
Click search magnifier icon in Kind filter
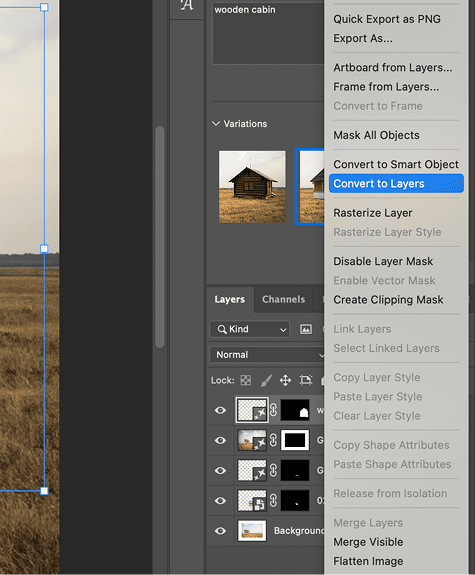(x=222, y=329)
